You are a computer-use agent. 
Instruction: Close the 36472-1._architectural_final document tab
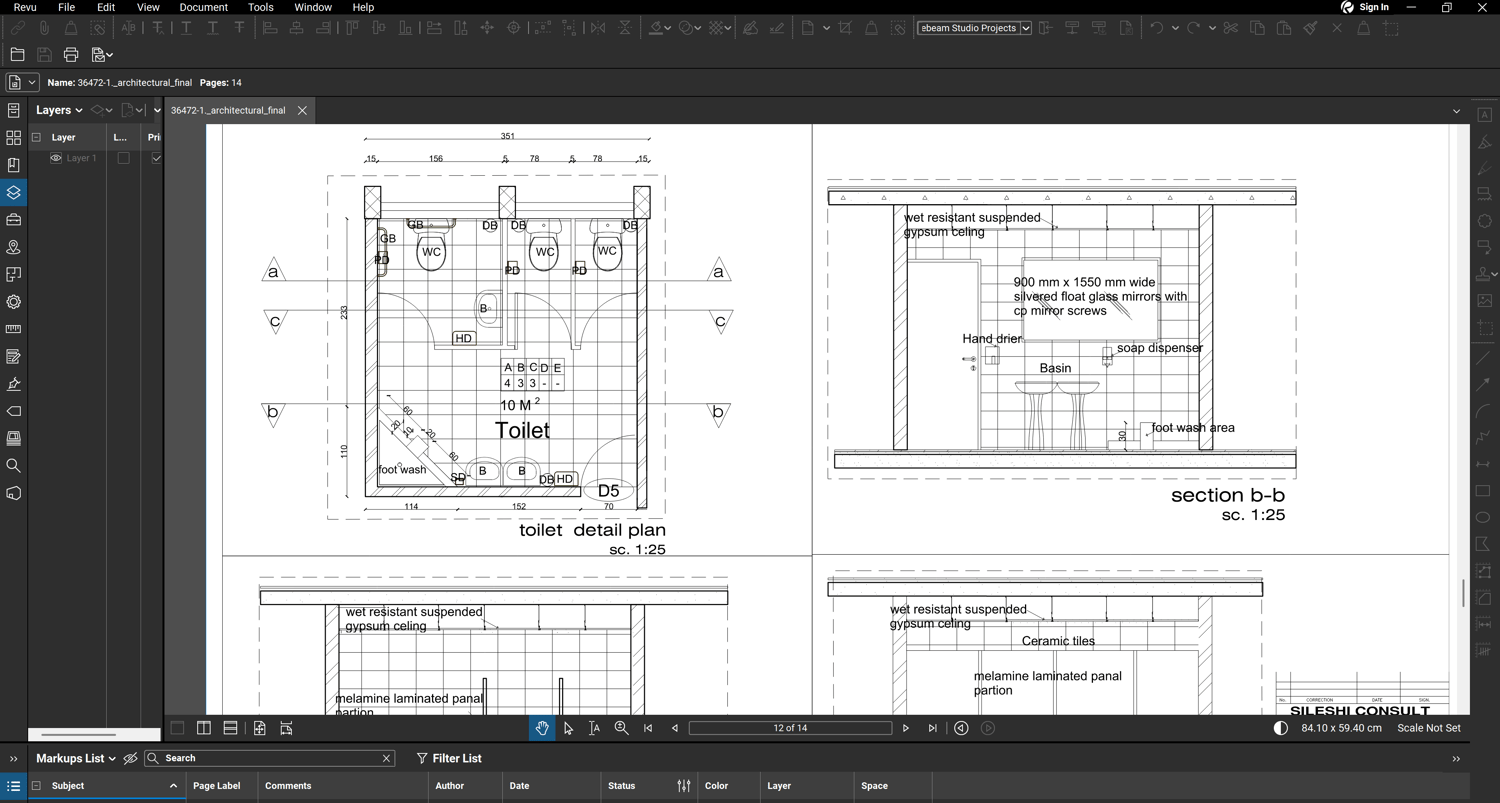[x=302, y=110]
